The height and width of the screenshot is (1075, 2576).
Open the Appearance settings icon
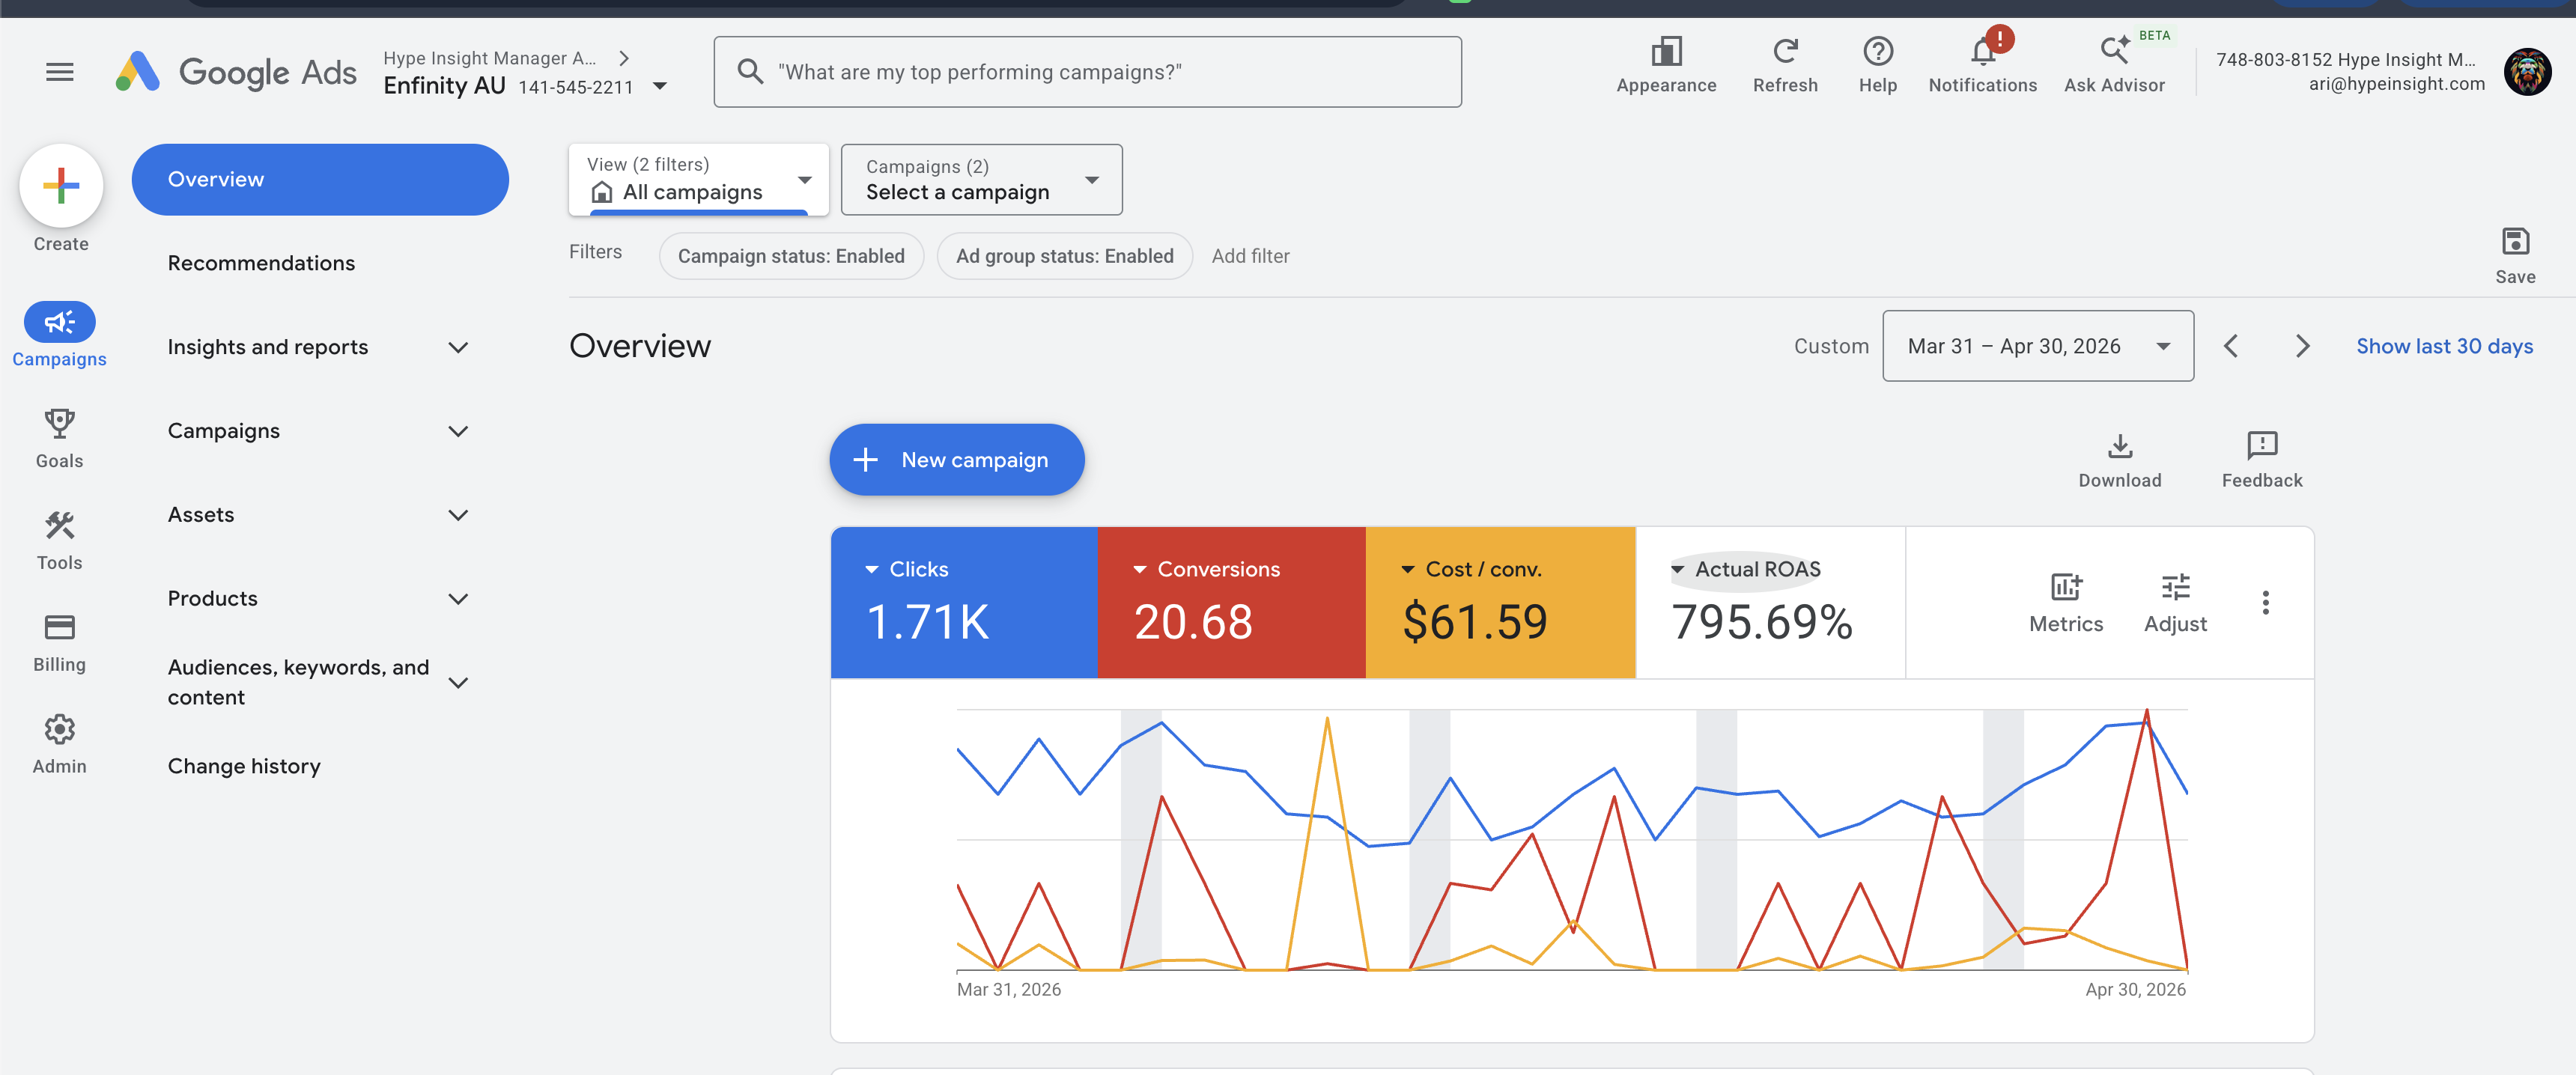(1666, 51)
